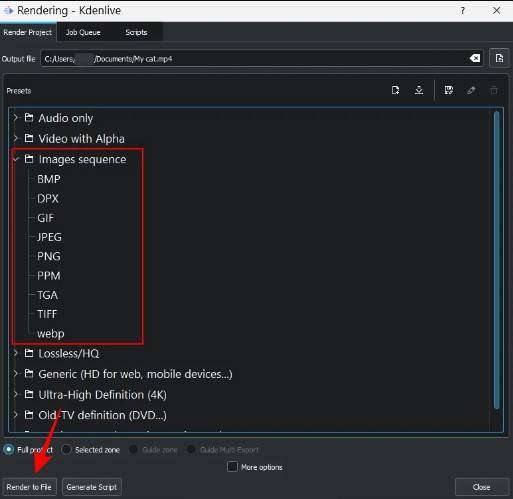The image size is (513, 499).
Task: Collapse the Images sequence folder
Action: click(15, 159)
